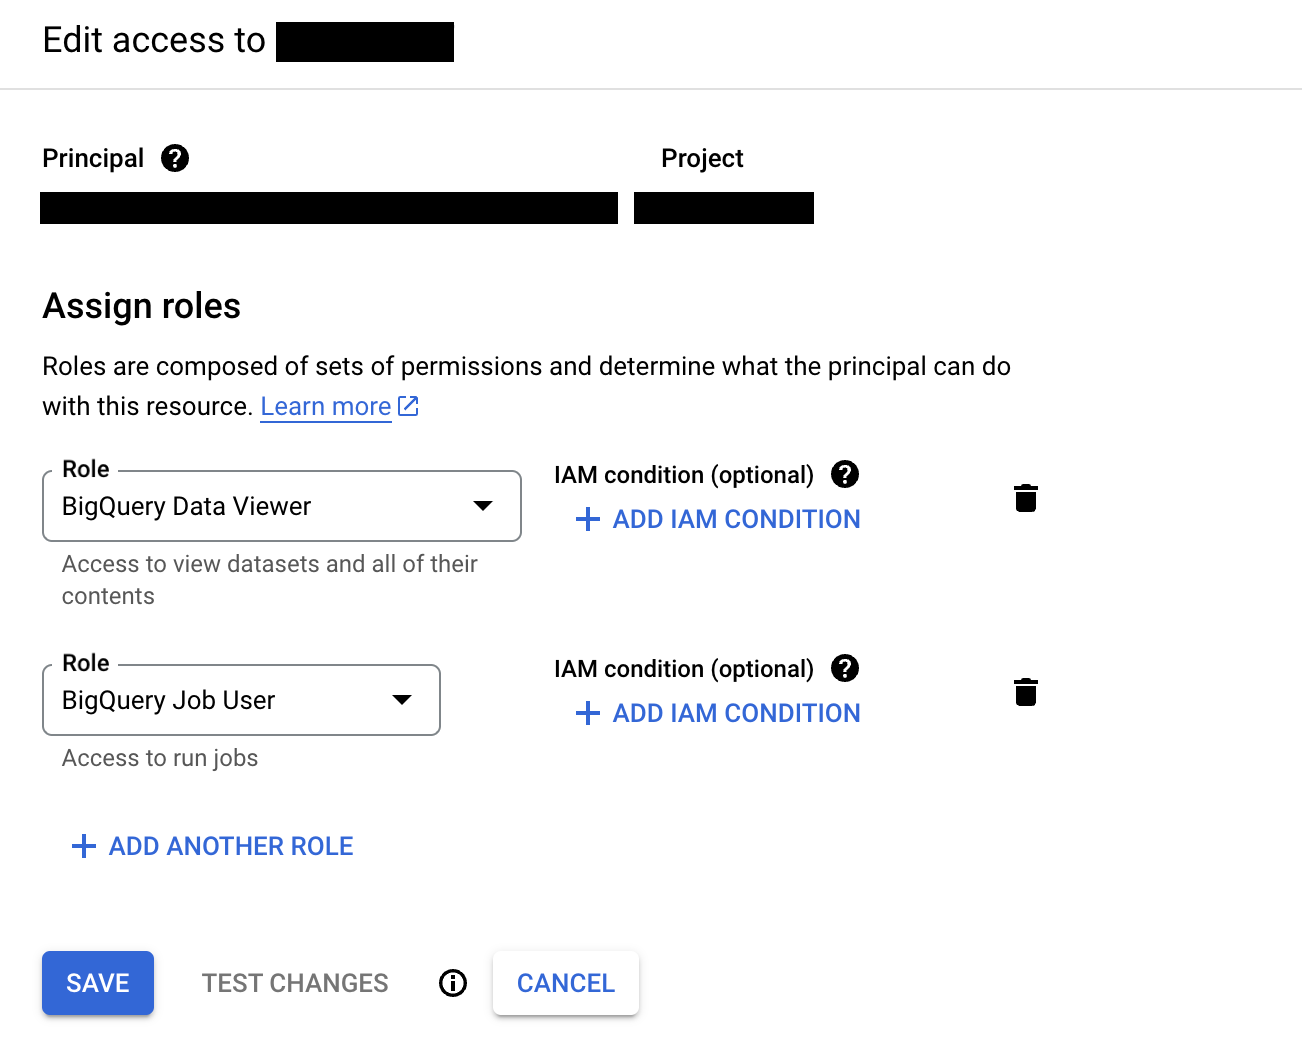Show help for Job User's IAM condition
Screen dimensions: 1302x1064
point(845,668)
